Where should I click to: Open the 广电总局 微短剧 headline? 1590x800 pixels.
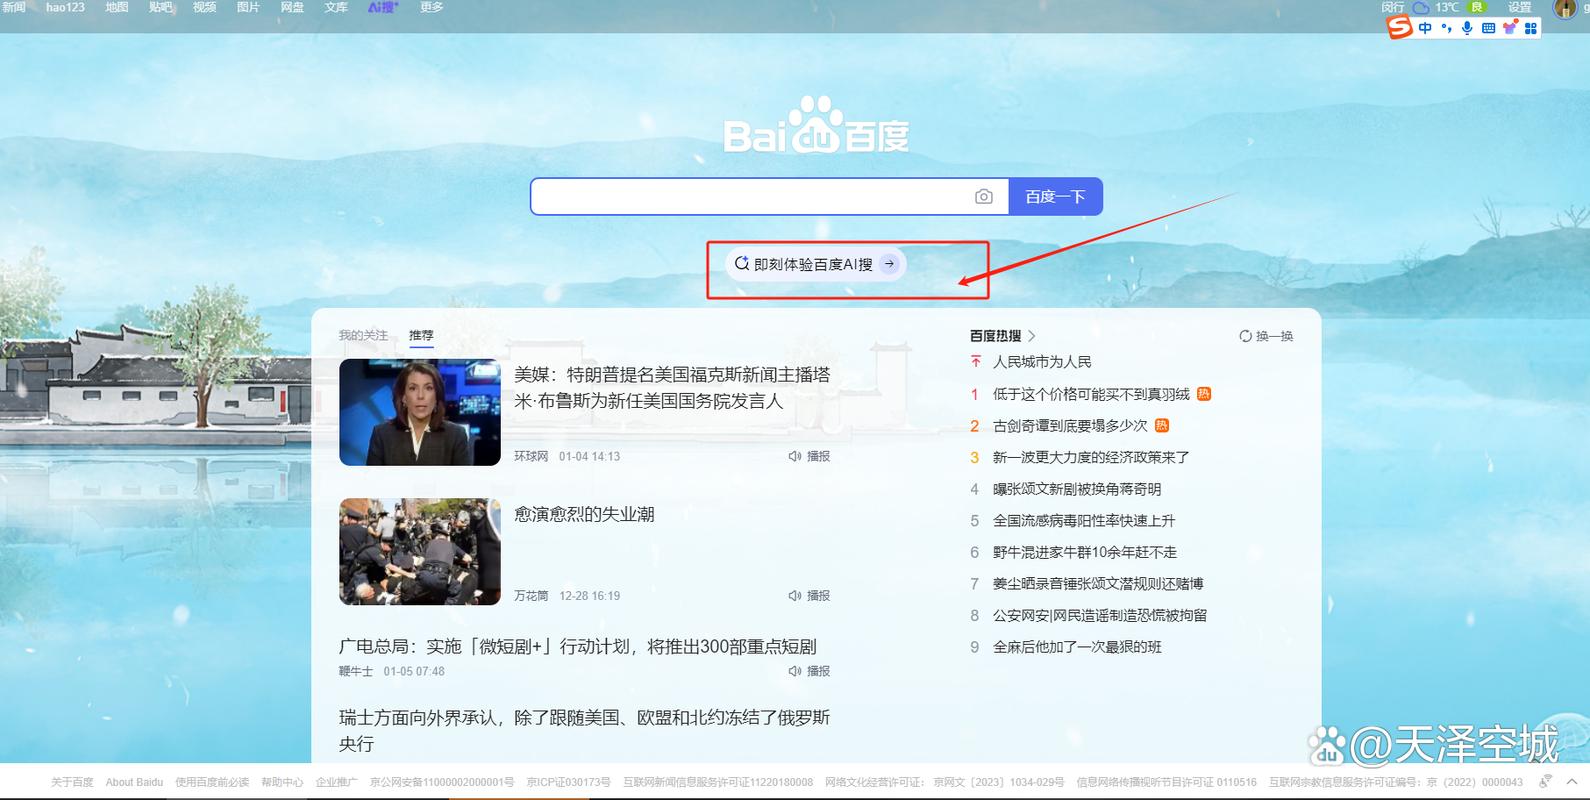click(x=578, y=647)
